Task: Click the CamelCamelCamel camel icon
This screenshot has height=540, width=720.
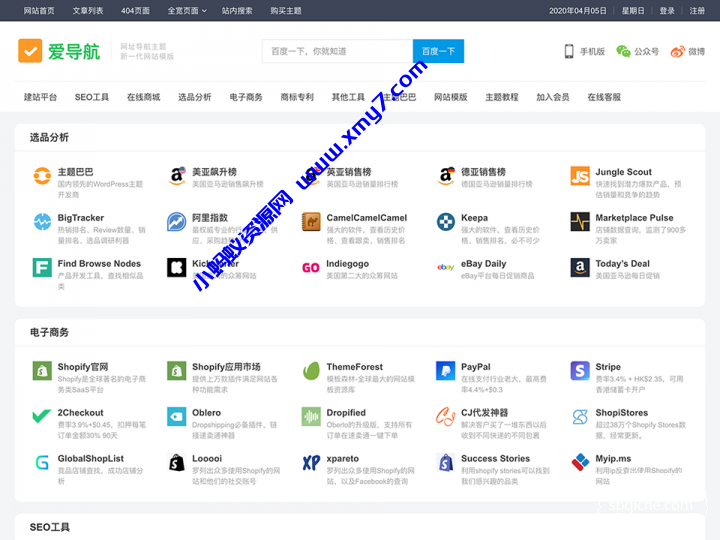Action: coord(311,222)
